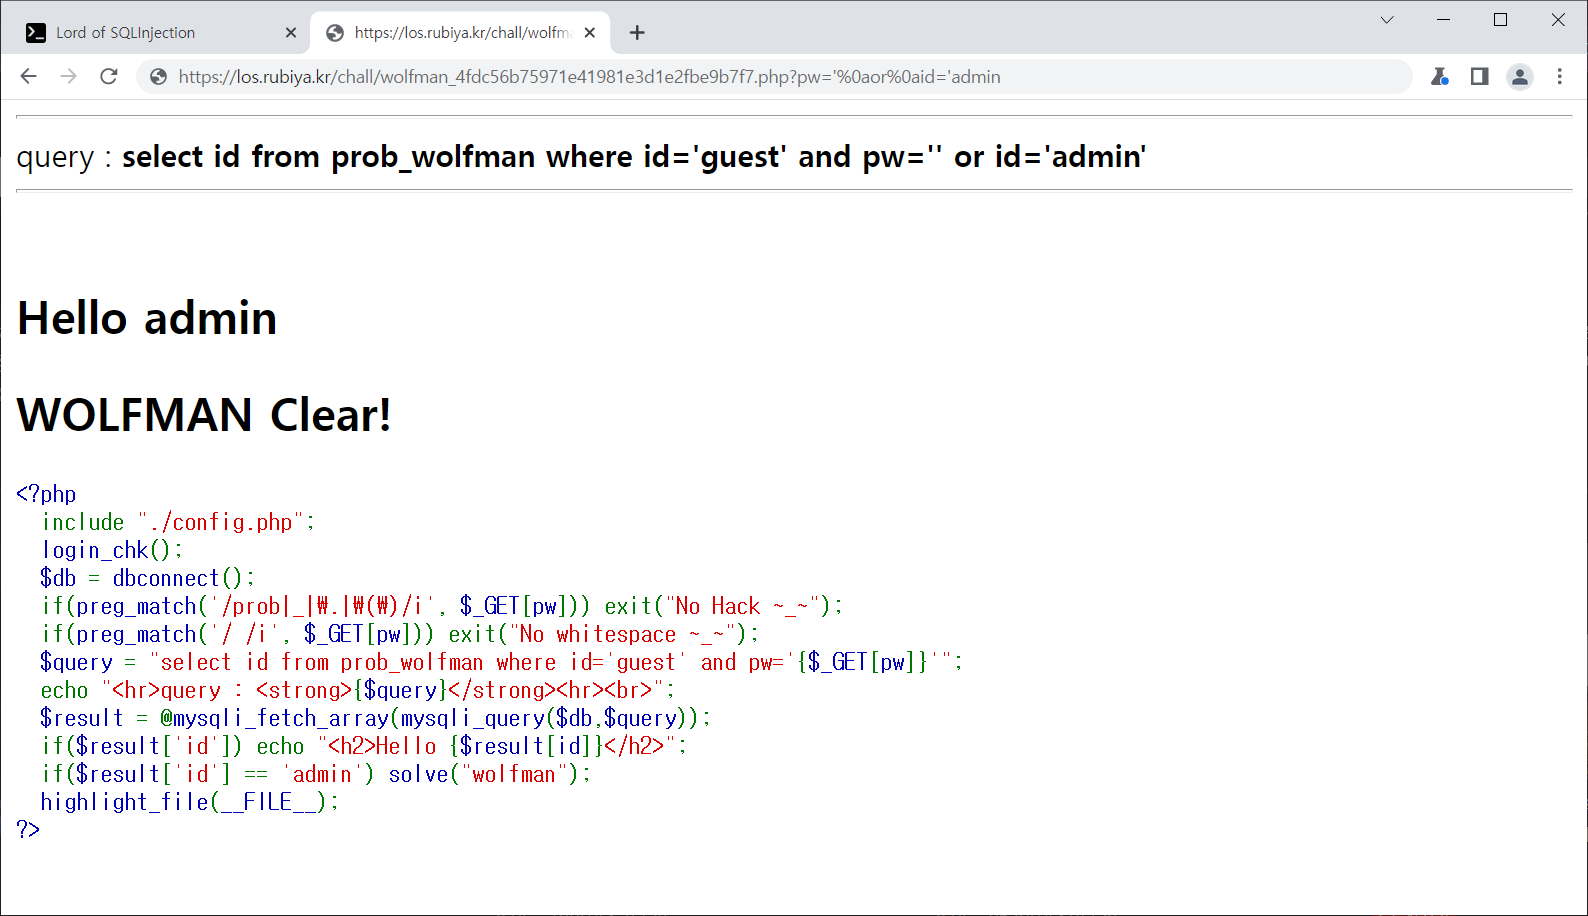Click the 'Hello admin' heading
Viewport: 1588px width, 916px height.
click(147, 318)
